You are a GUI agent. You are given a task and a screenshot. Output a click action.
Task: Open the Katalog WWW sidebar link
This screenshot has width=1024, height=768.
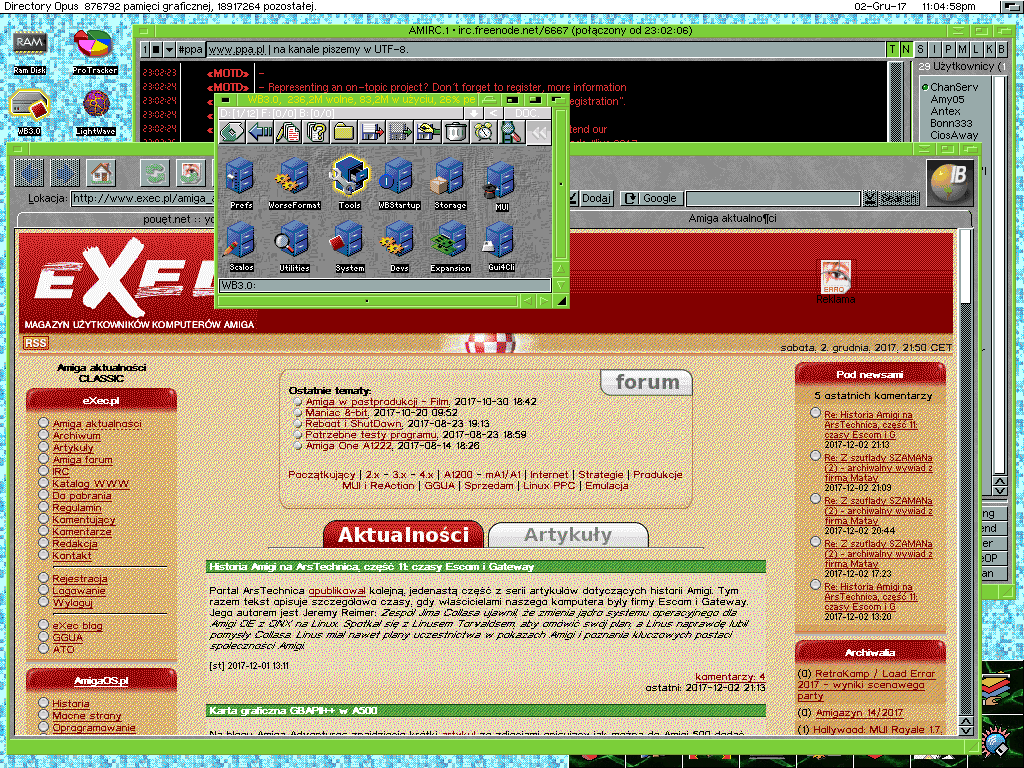coord(91,484)
